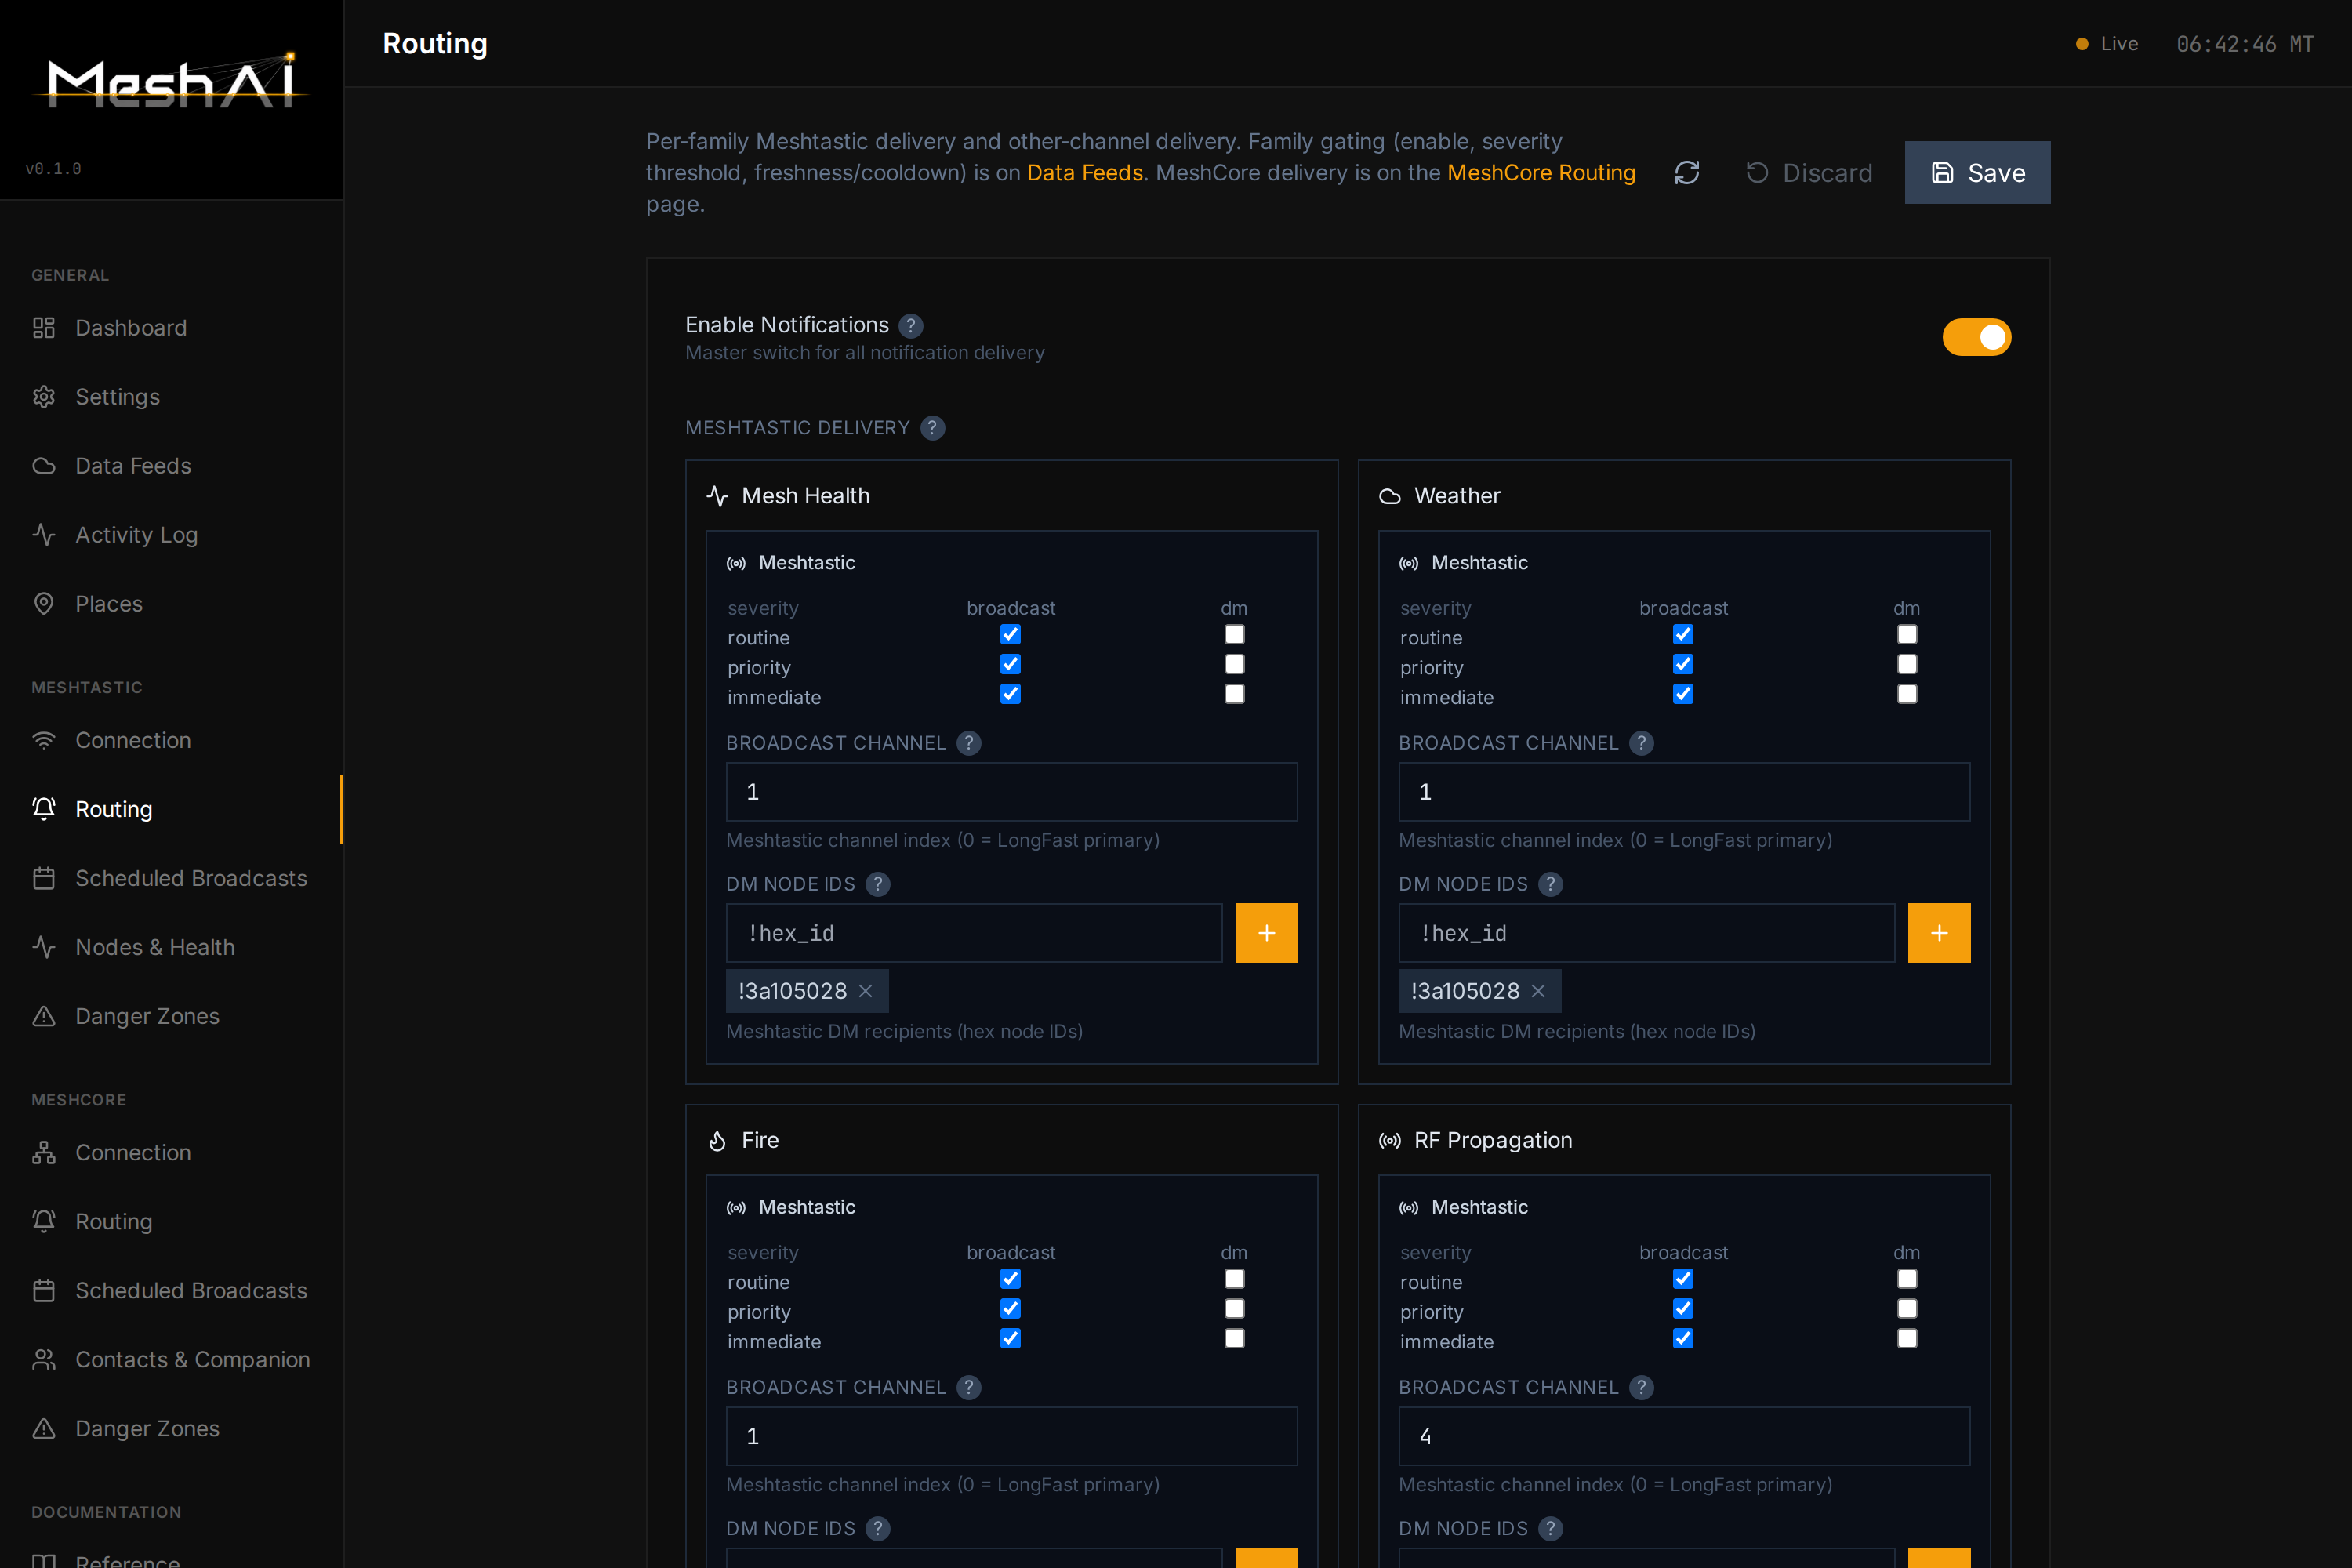Show help for Meshtastic Delivery heading
This screenshot has width=2352, height=1568.
point(932,428)
